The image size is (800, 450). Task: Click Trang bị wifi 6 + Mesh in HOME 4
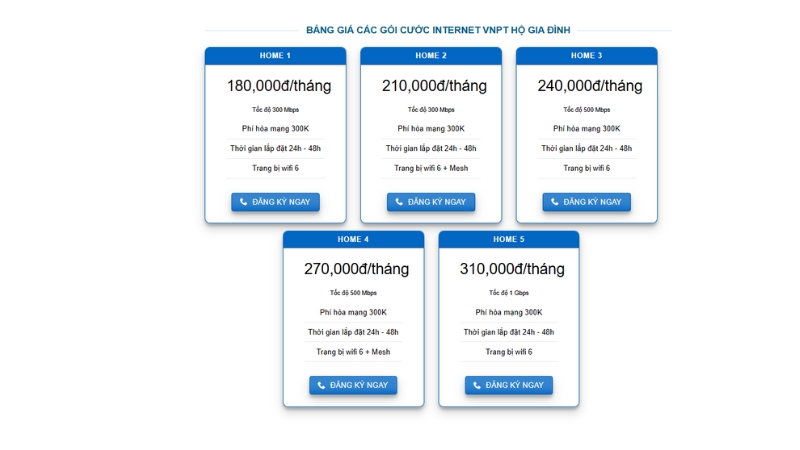(353, 352)
